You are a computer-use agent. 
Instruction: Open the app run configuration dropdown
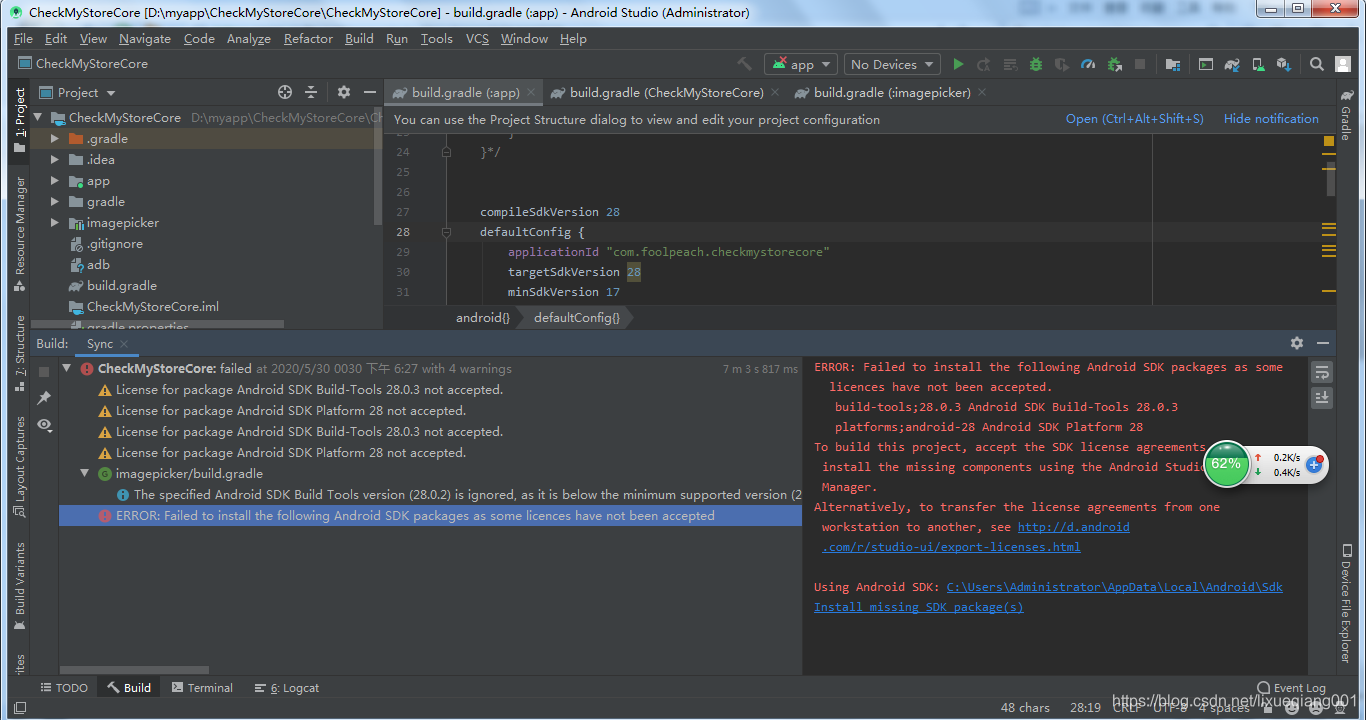(800, 63)
